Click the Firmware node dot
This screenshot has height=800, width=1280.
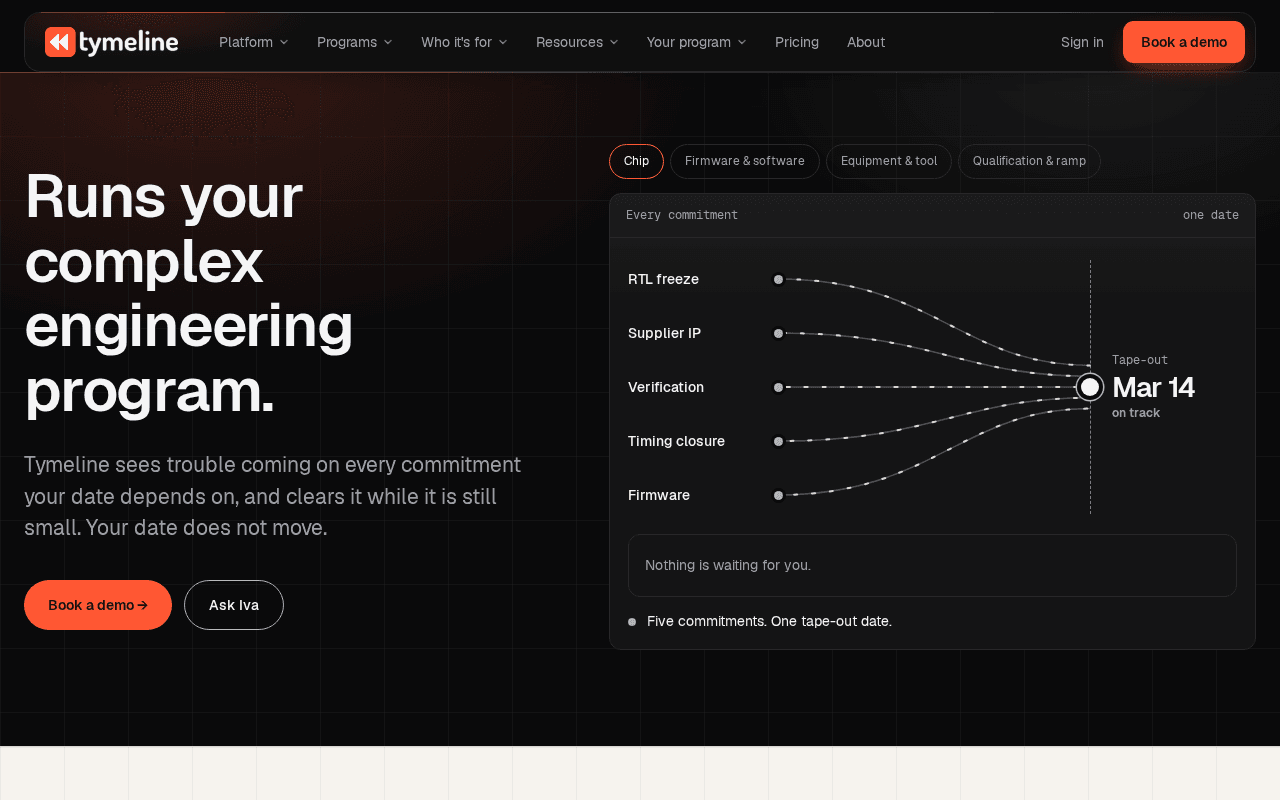[x=778, y=495]
